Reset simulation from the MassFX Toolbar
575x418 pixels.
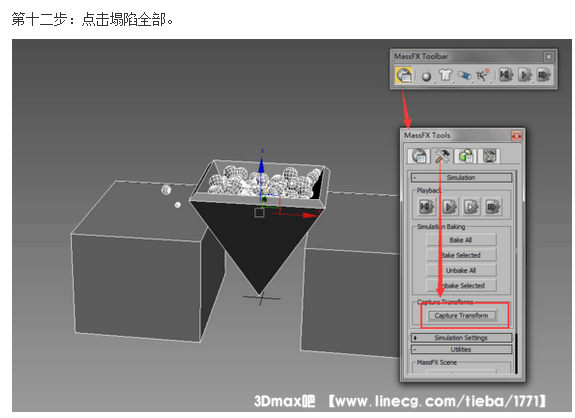pyautogui.click(x=506, y=75)
